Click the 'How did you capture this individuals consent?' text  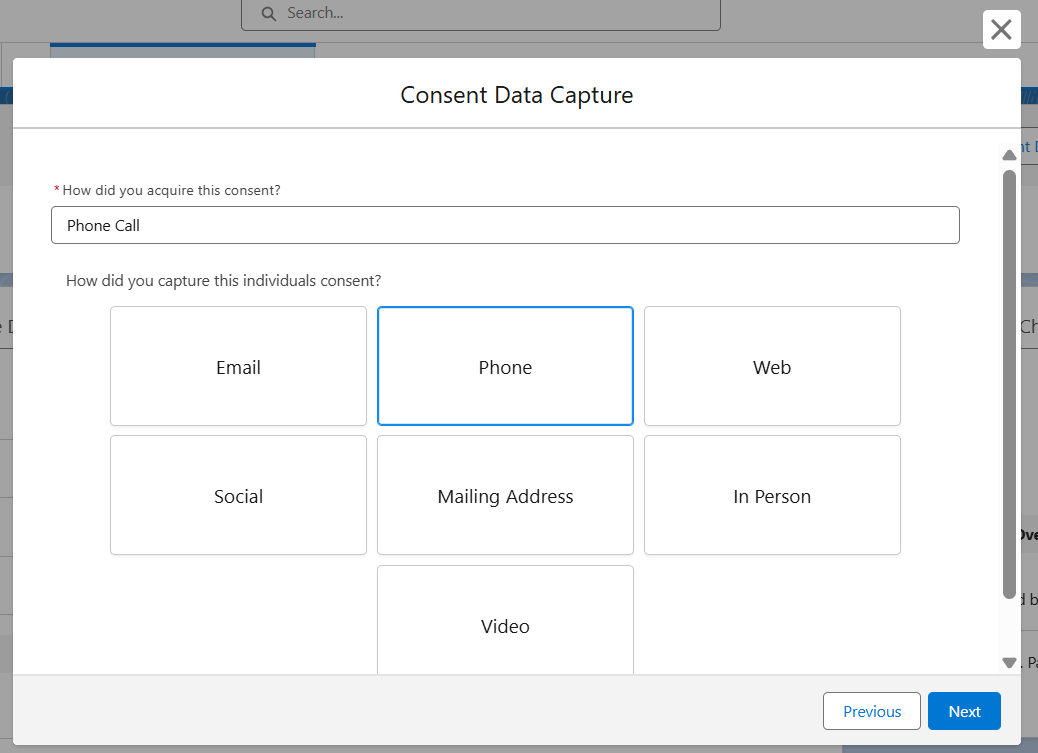pyautogui.click(x=223, y=281)
